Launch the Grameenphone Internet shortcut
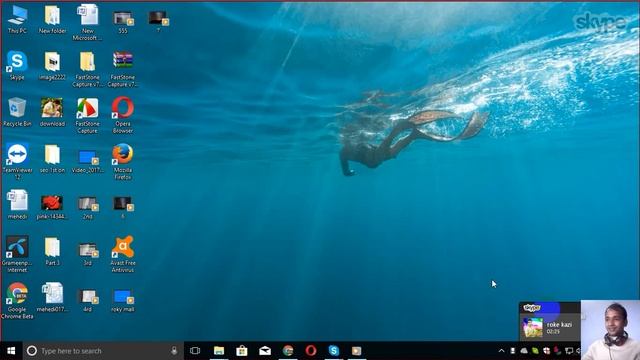Viewport: 640px width, 360px height. coord(17,254)
